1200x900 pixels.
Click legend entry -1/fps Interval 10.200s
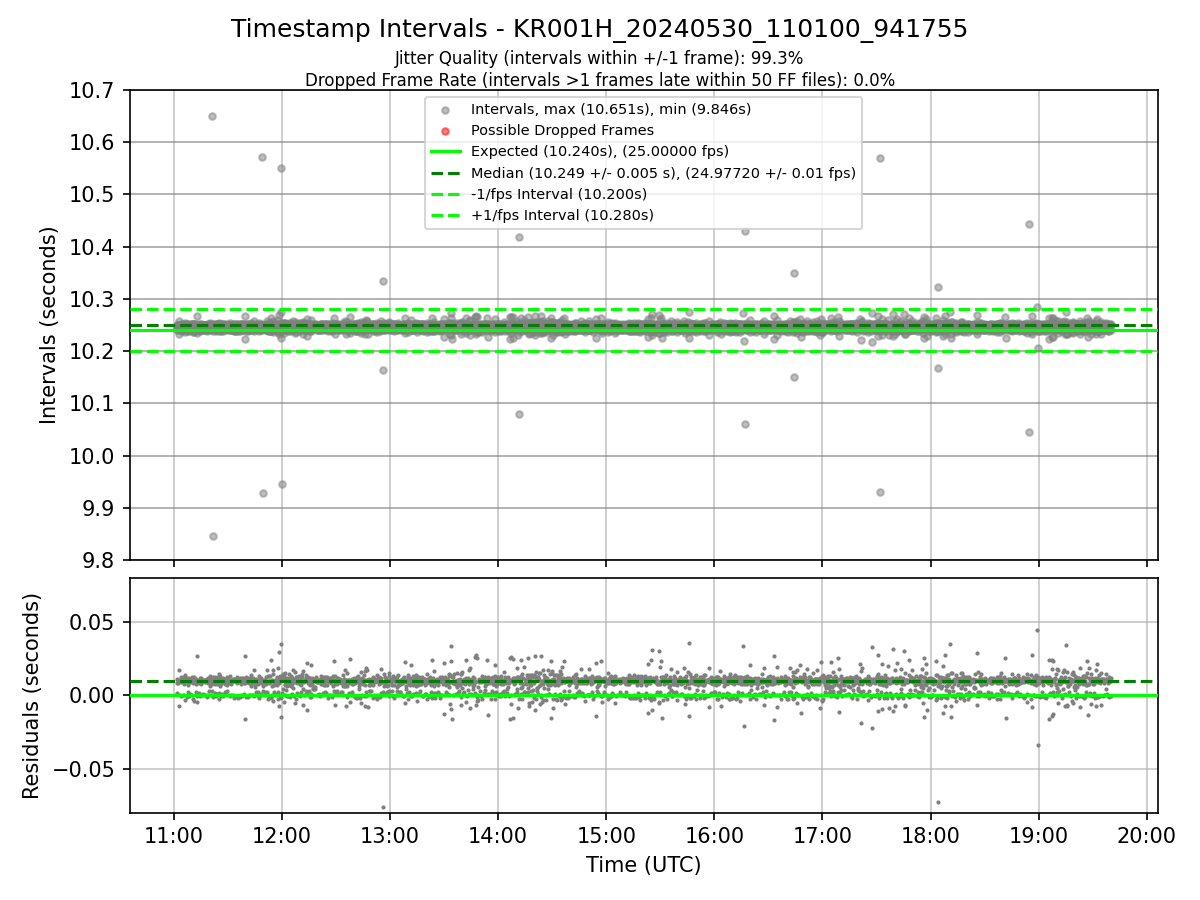(558, 194)
